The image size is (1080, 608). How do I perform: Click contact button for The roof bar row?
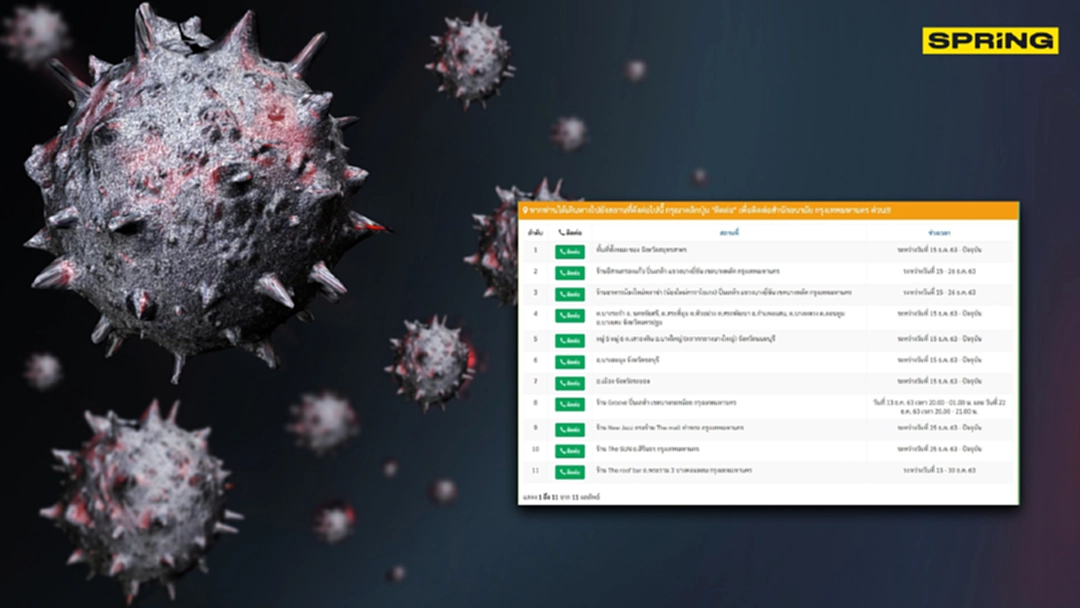[x=570, y=472]
